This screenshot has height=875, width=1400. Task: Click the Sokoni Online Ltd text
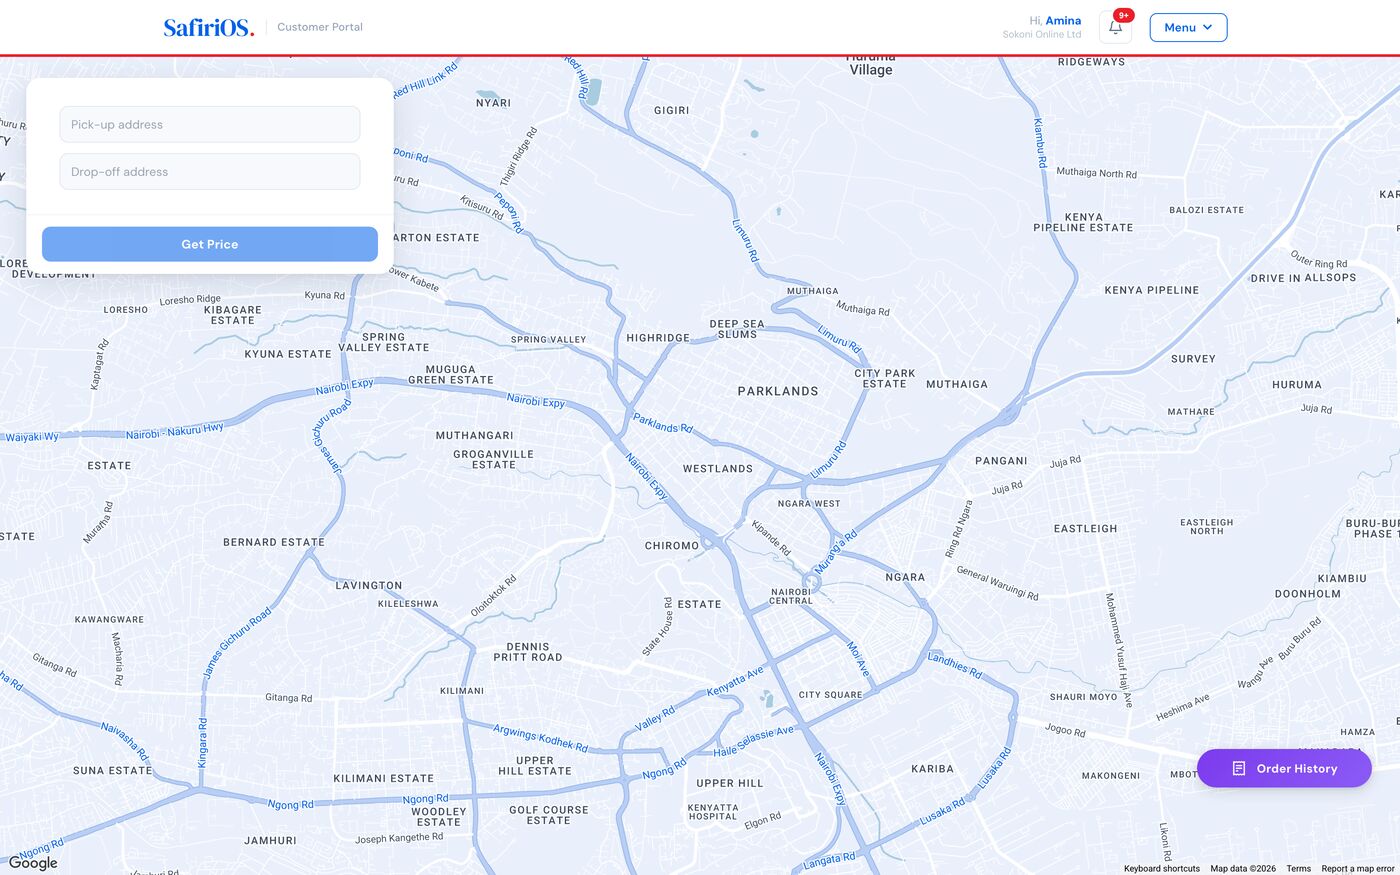(x=1042, y=34)
